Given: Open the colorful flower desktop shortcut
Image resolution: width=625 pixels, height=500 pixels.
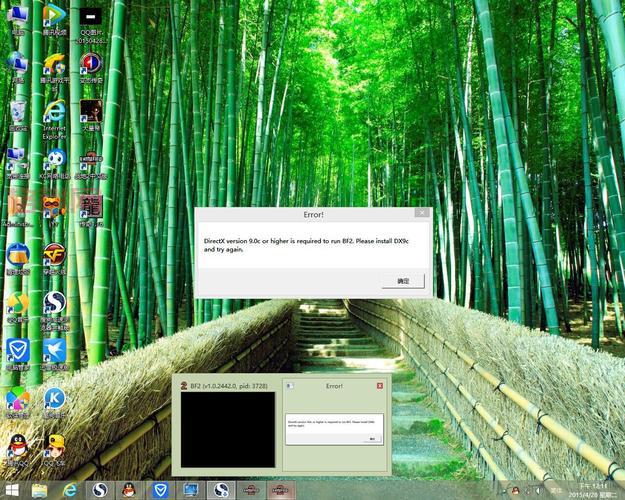Looking at the screenshot, I should coord(18,403).
